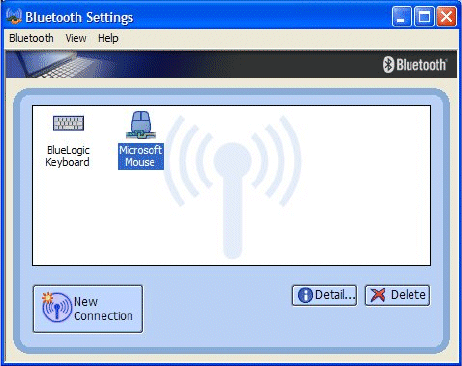Click the Bluetooth logo in the banner

[414, 65]
